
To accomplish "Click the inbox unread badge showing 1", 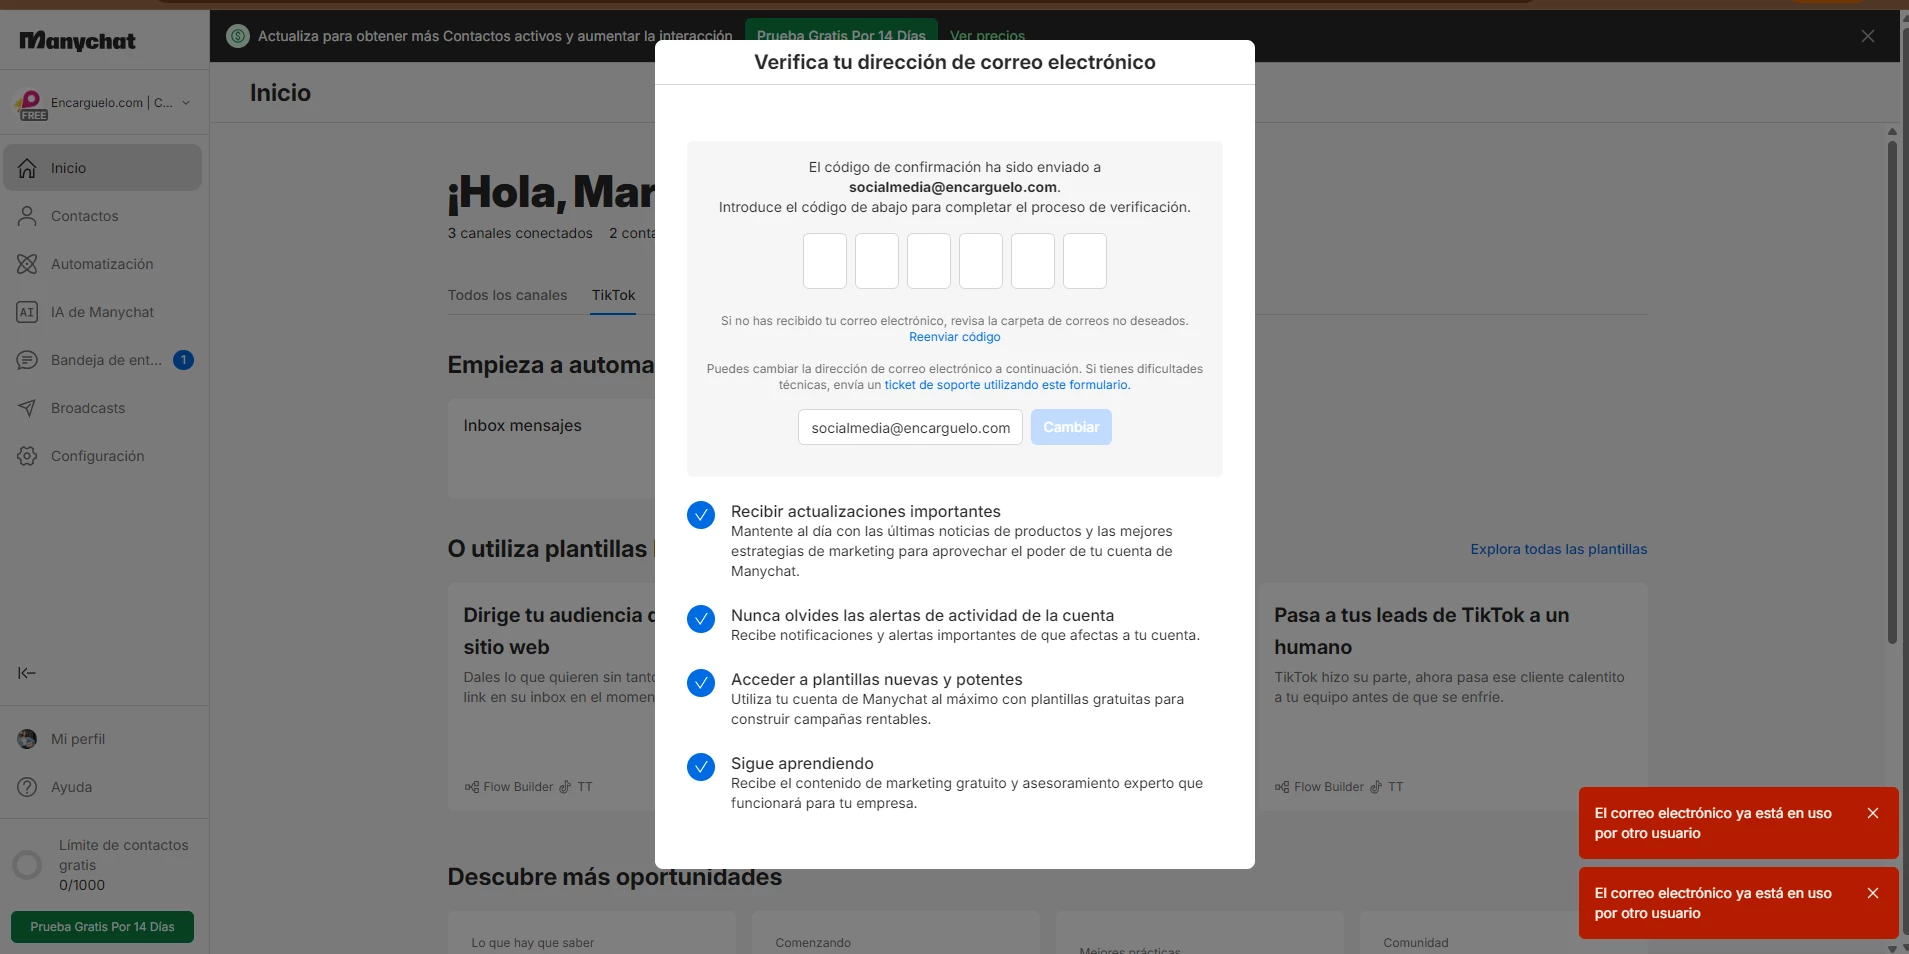I will (183, 360).
